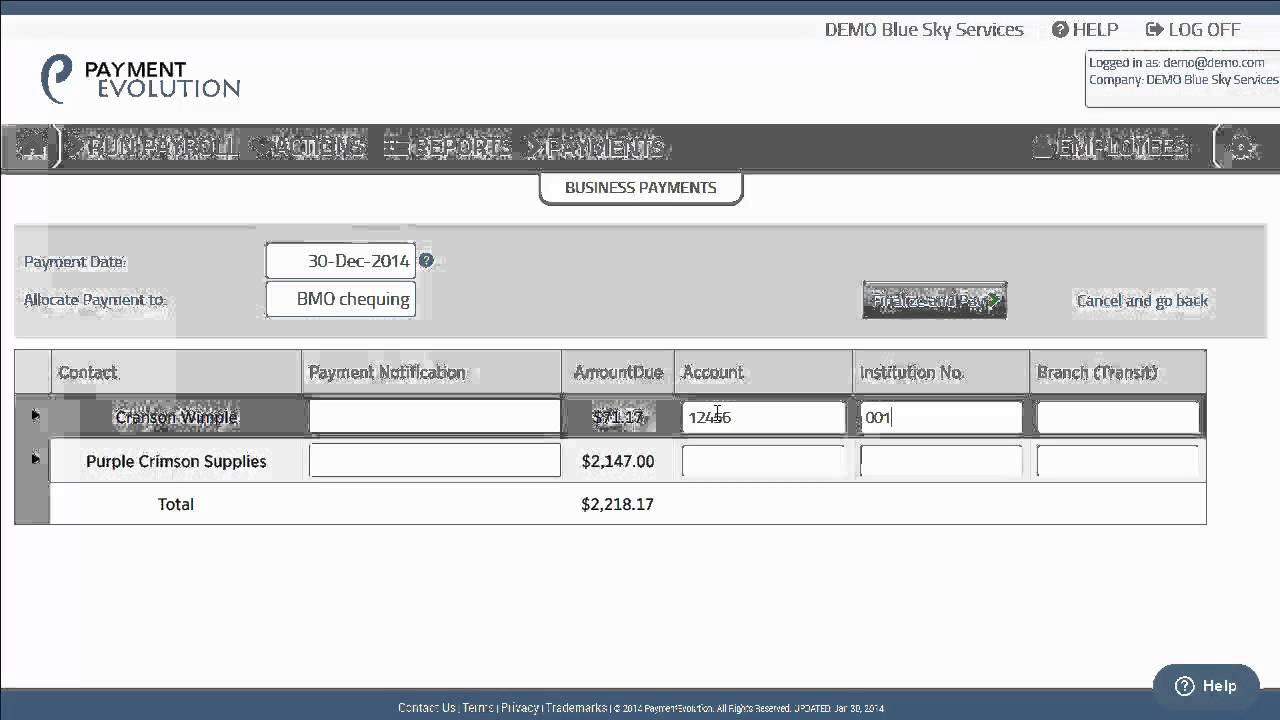
Task: Open the settings gear icon
Action: click(x=1242, y=148)
